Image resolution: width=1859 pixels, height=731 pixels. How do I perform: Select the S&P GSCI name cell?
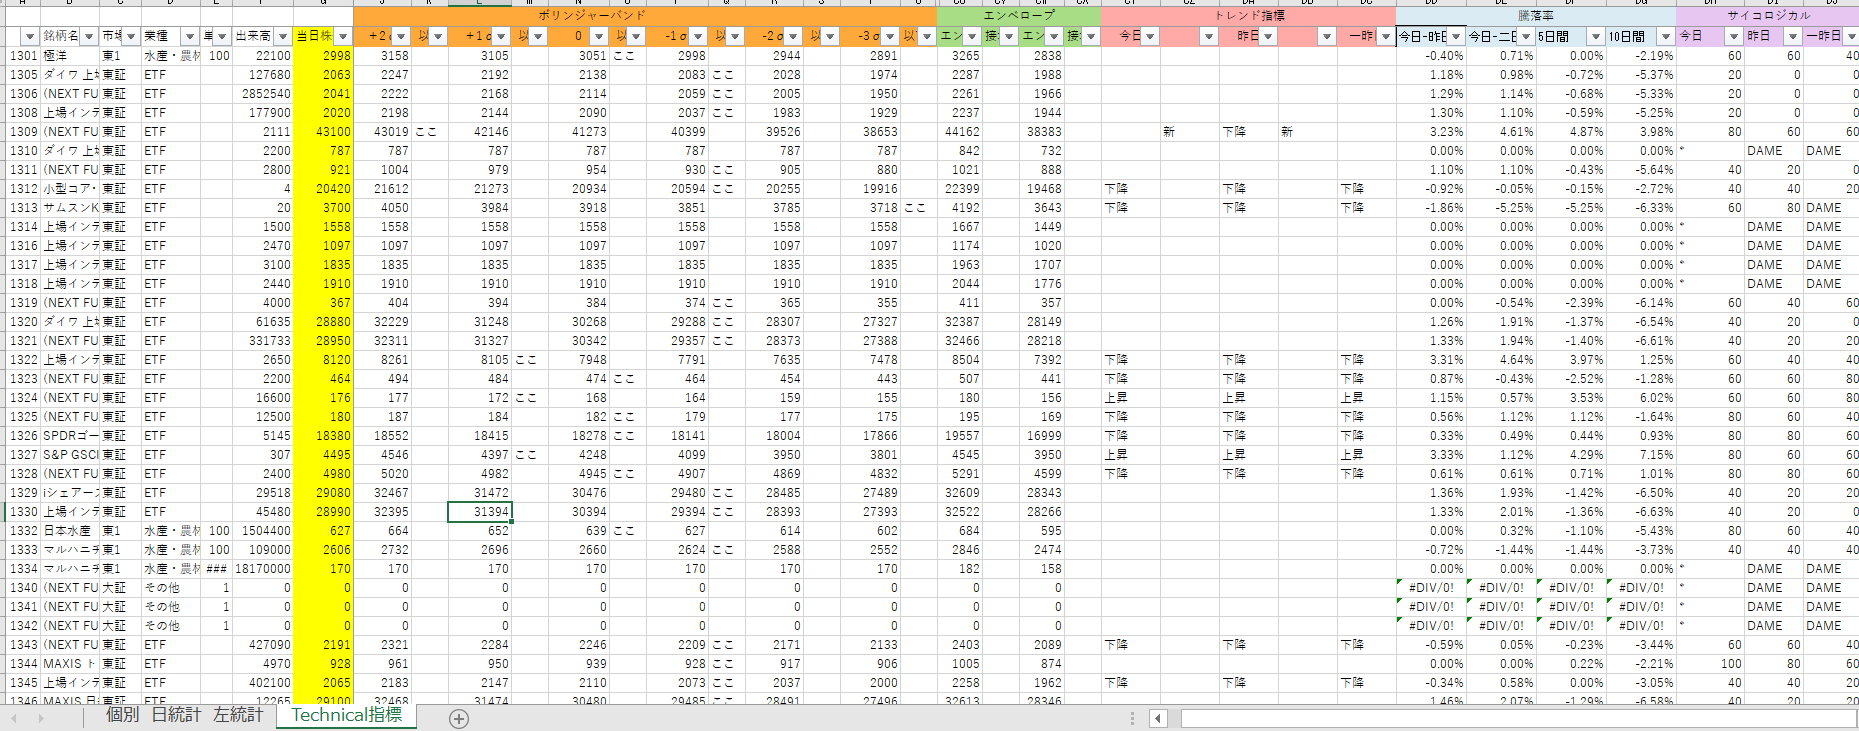click(x=70, y=455)
